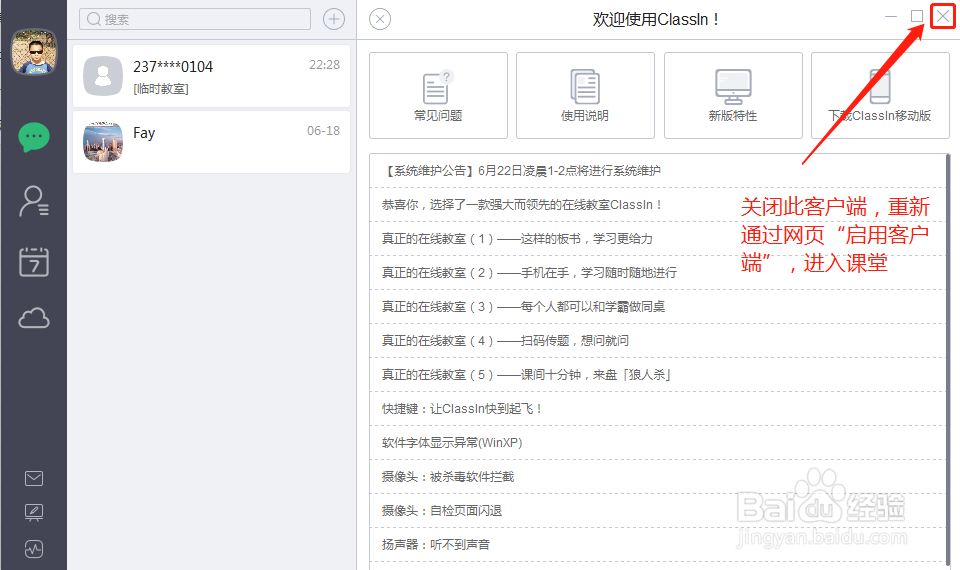The image size is (960, 570).
Task: Open the user profile avatar in sidebar
Action: tap(34, 52)
